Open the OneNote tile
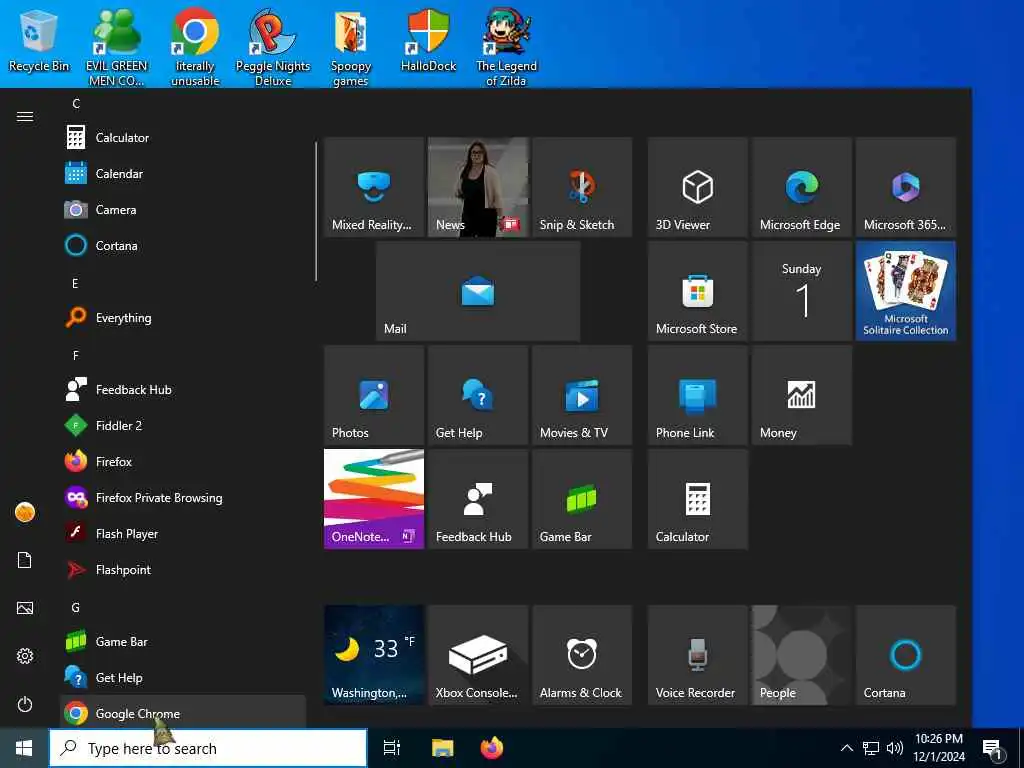1024x768 pixels. point(374,499)
